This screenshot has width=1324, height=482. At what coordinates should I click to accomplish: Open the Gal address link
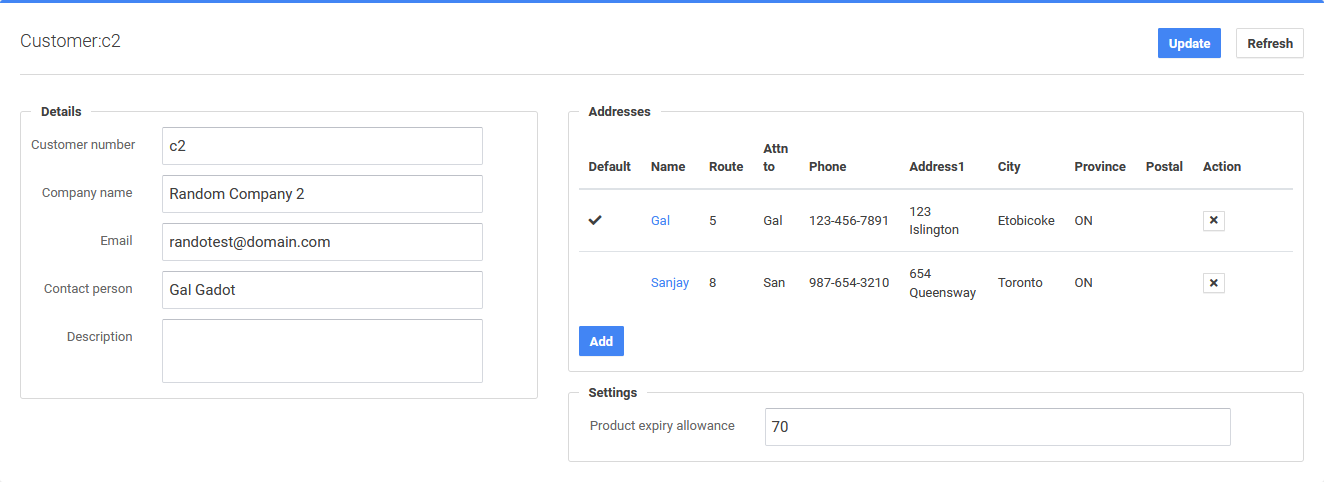(x=660, y=221)
